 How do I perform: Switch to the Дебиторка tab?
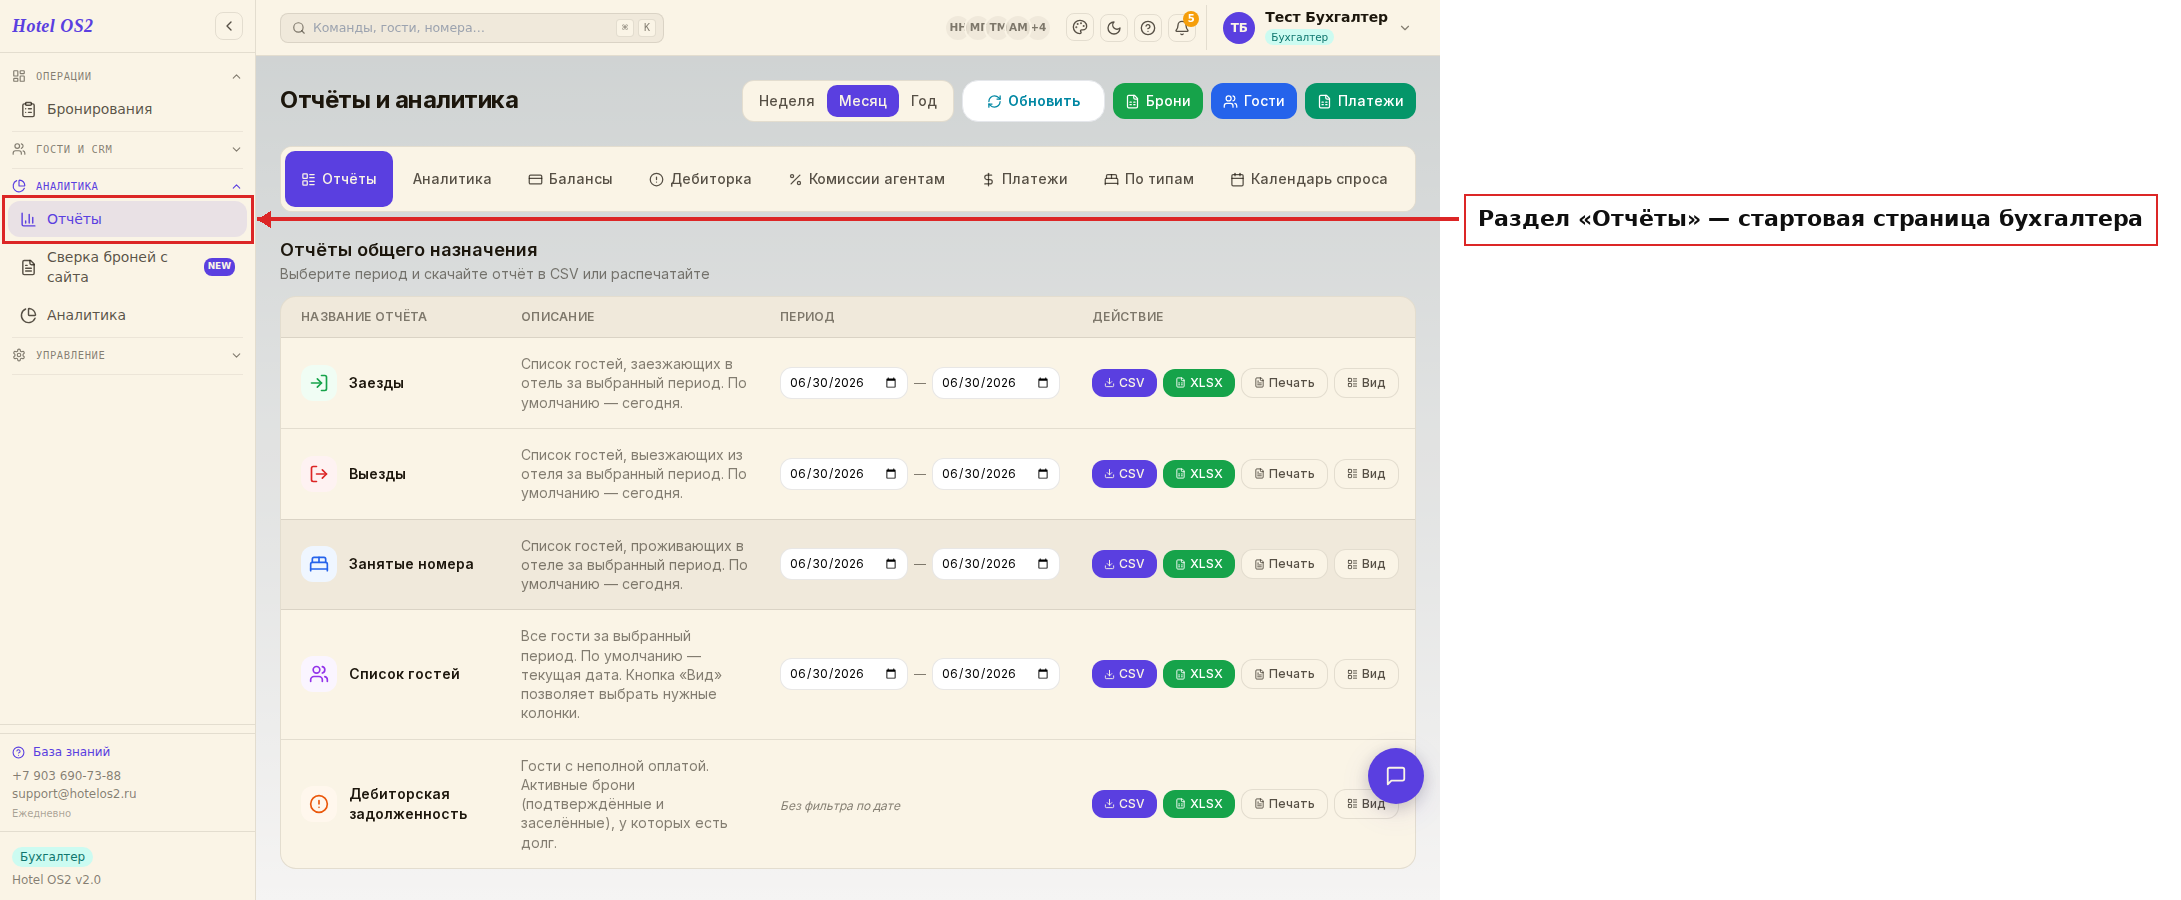700,179
